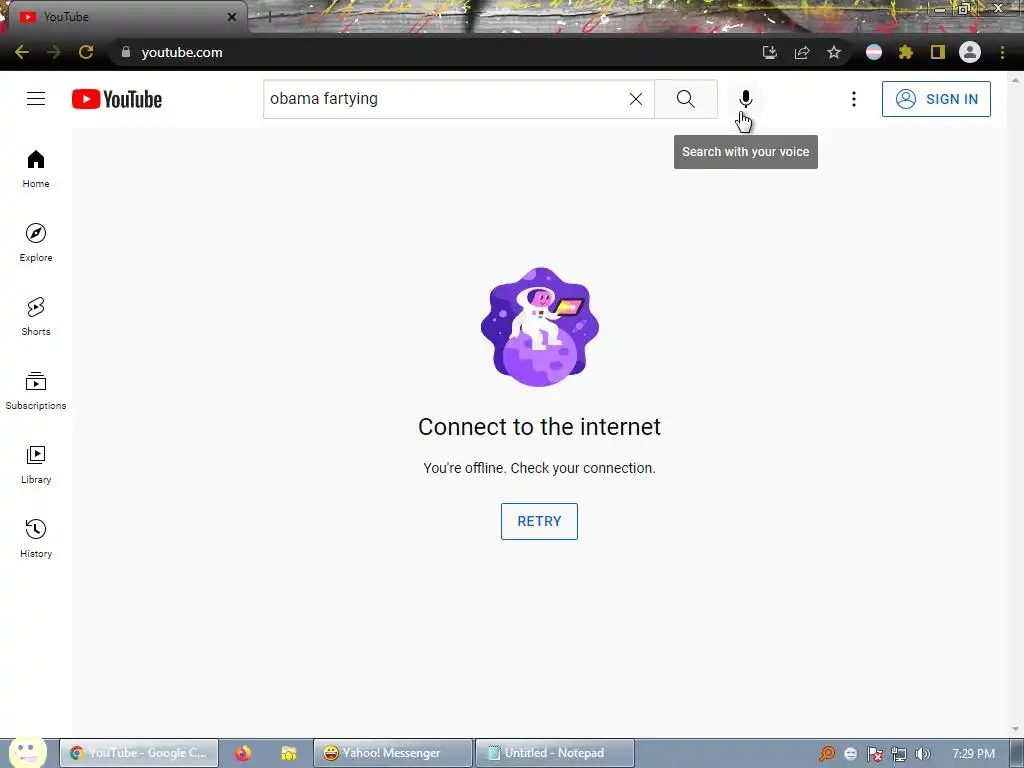Image resolution: width=1024 pixels, height=768 pixels.
Task: Open the Chrome profile avatar
Action: tap(970, 52)
